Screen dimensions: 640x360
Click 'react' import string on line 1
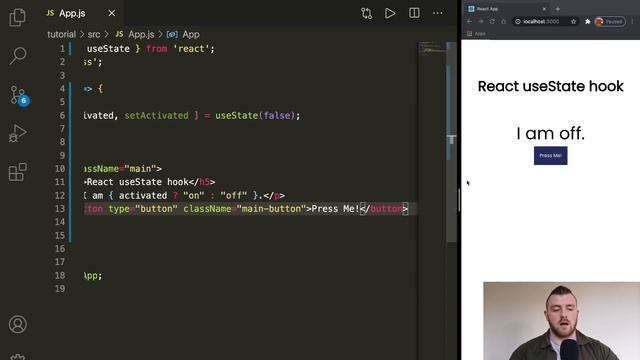[x=191, y=49]
